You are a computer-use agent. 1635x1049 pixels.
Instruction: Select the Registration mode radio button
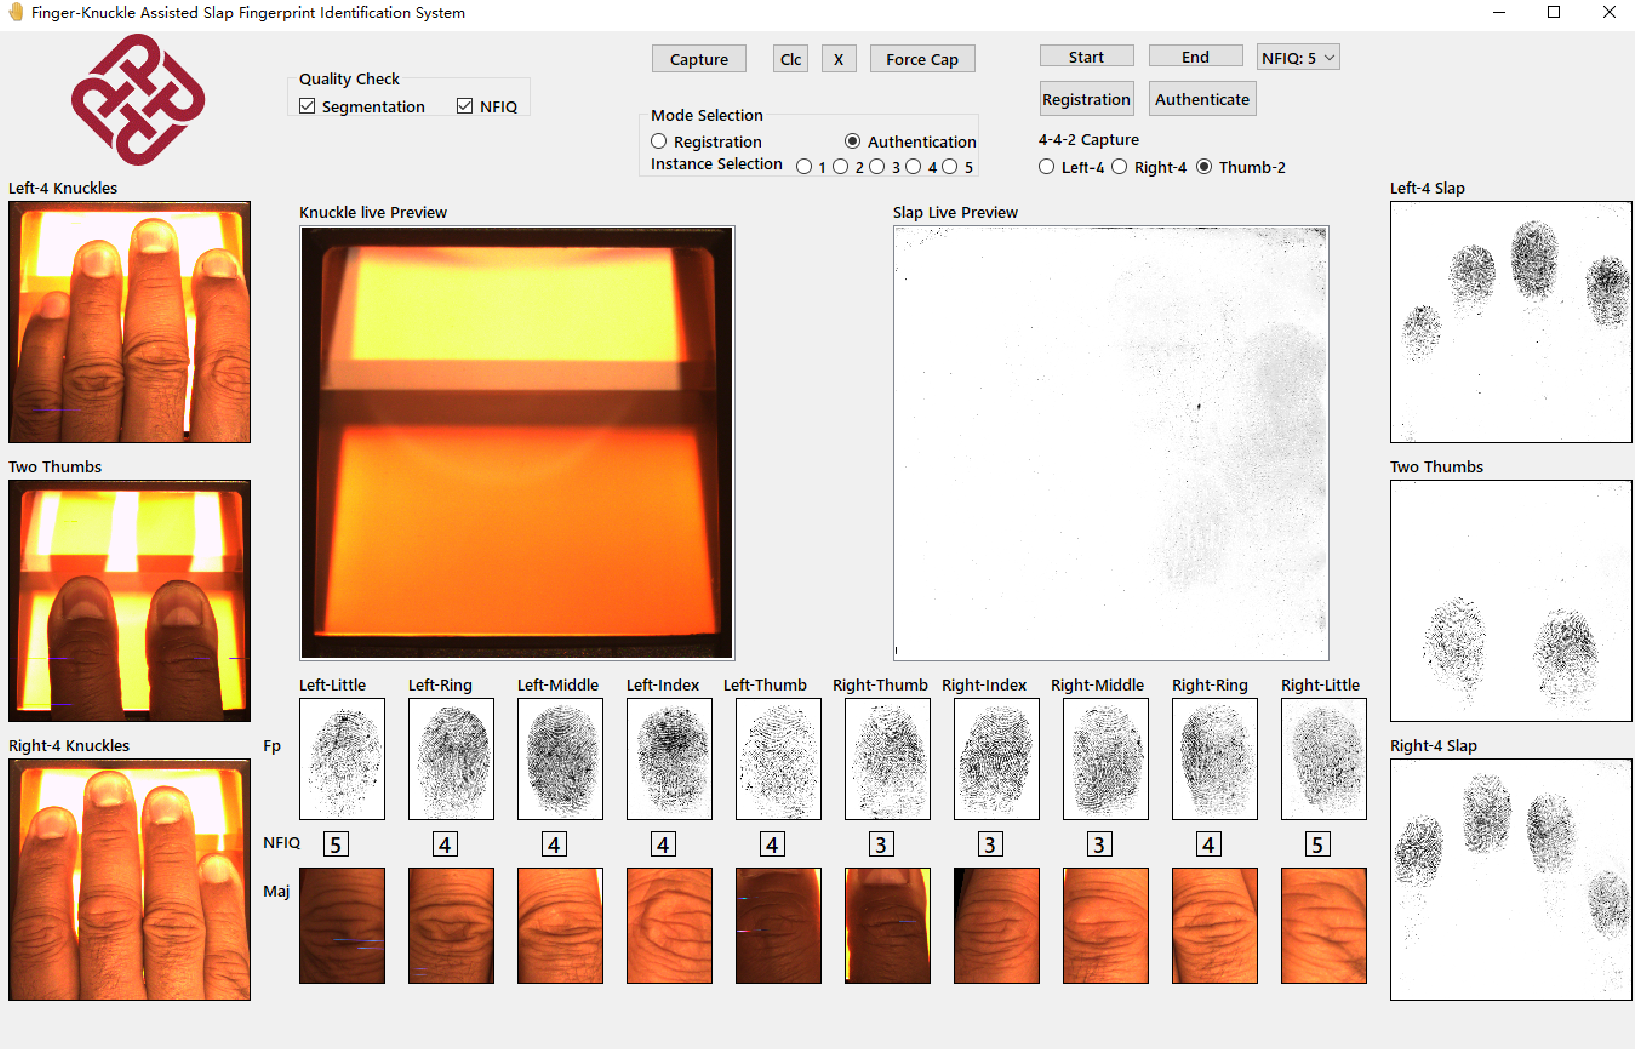tap(659, 141)
